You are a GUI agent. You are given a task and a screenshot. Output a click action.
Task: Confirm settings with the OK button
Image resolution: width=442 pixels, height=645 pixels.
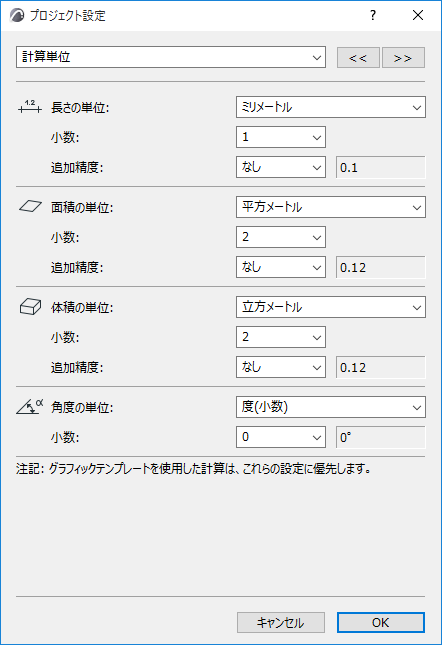click(381, 622)
